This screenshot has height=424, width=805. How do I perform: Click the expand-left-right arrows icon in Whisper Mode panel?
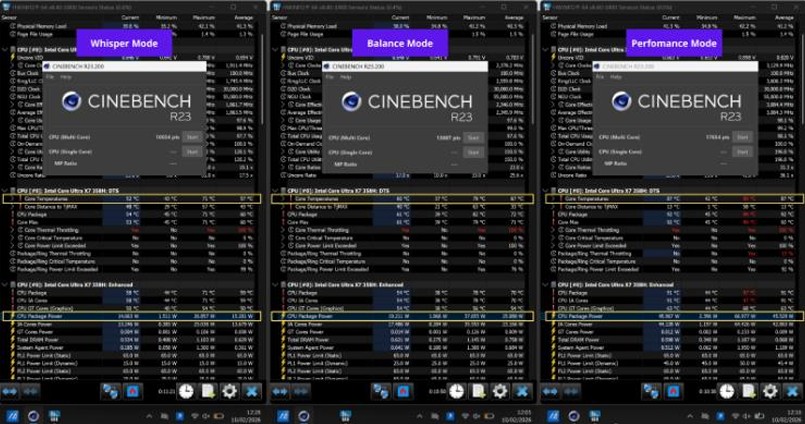[x=10, y=392]
